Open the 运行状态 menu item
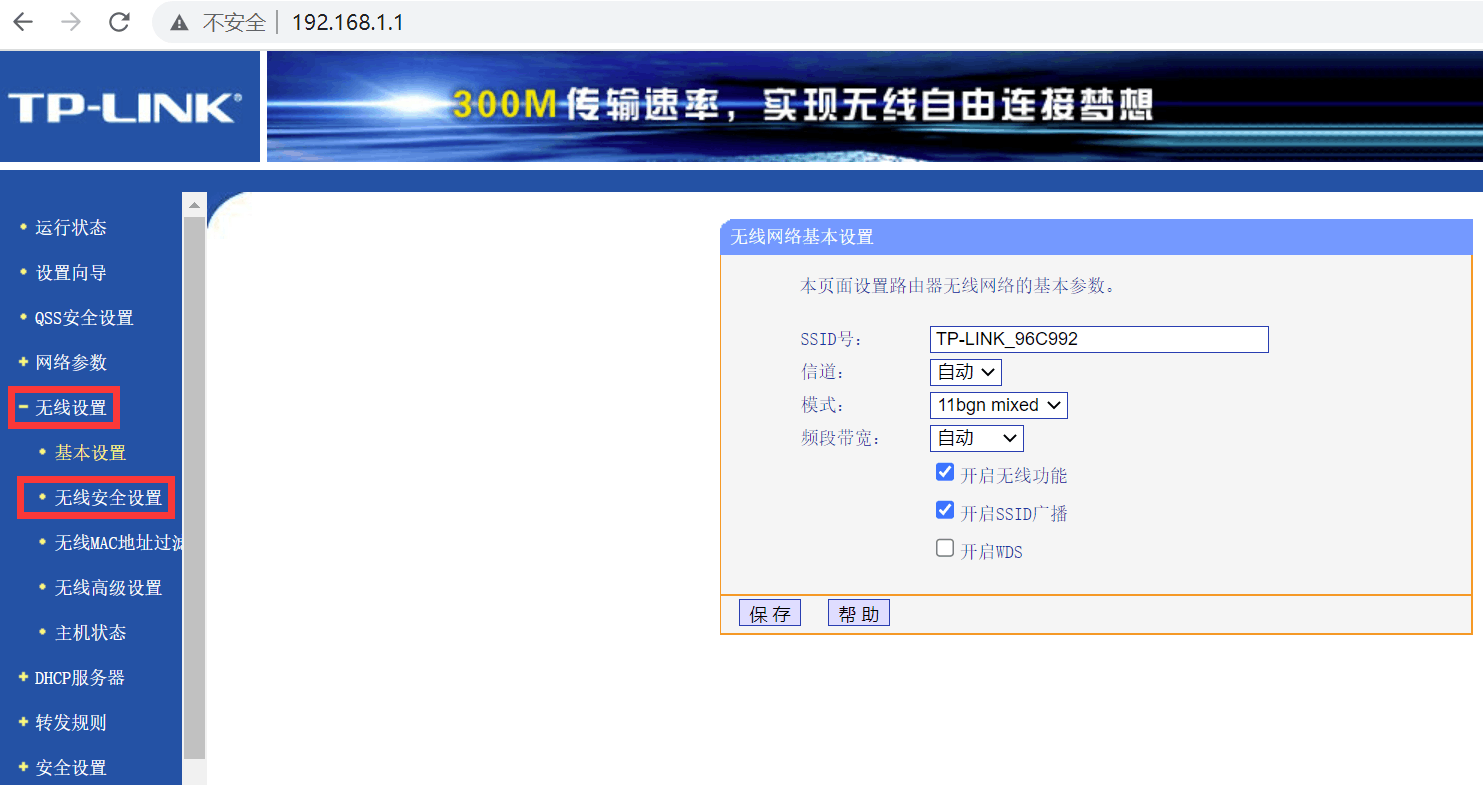The height and width of the screenshot is (785, 1483). pyautogui.click(x=67, y=227)
